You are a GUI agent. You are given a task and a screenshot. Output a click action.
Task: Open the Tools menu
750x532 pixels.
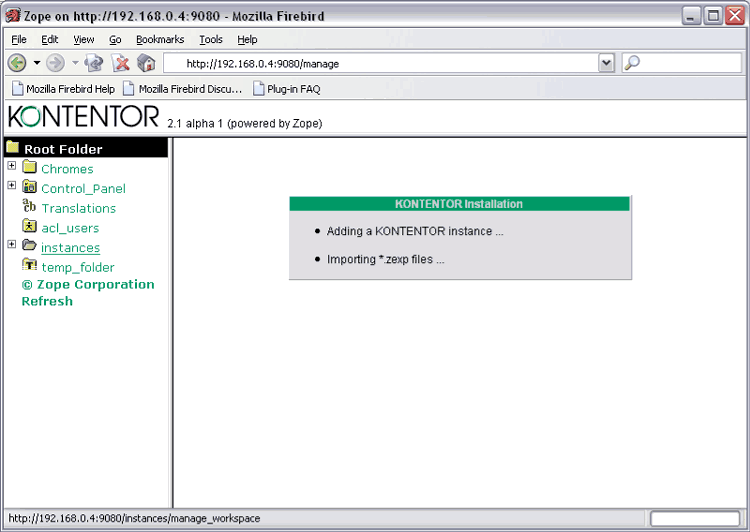tap(210, 40)
